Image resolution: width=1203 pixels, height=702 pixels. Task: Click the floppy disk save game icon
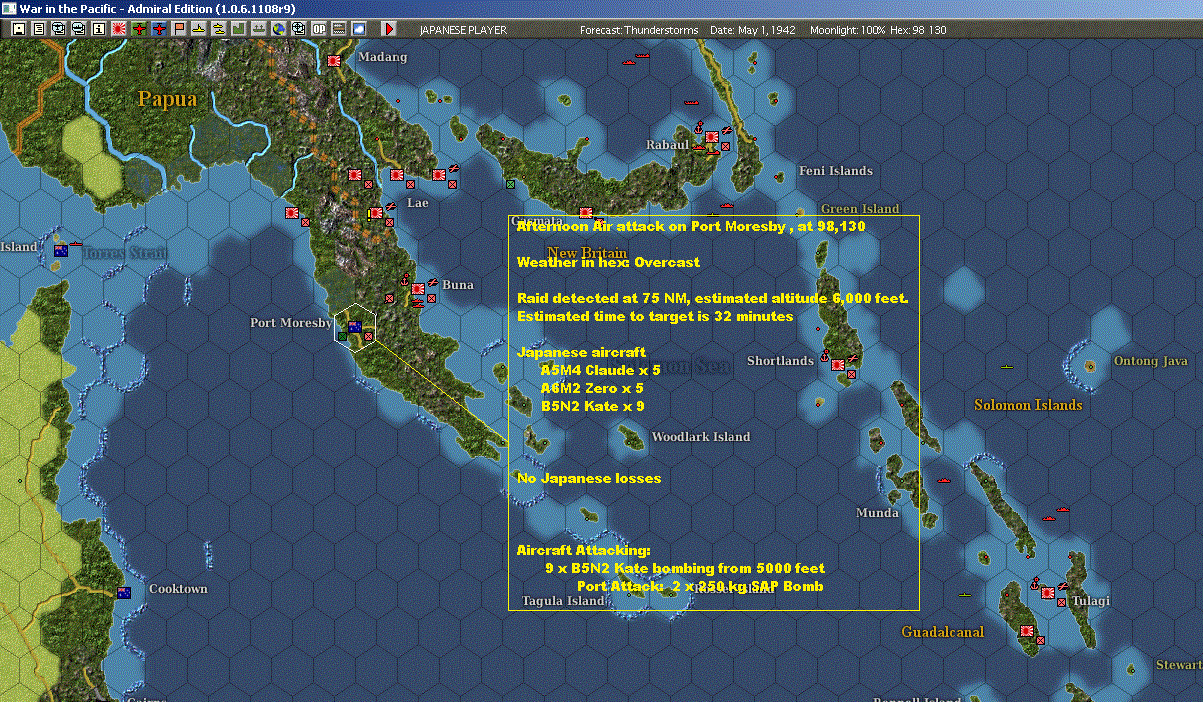(18, 29)
